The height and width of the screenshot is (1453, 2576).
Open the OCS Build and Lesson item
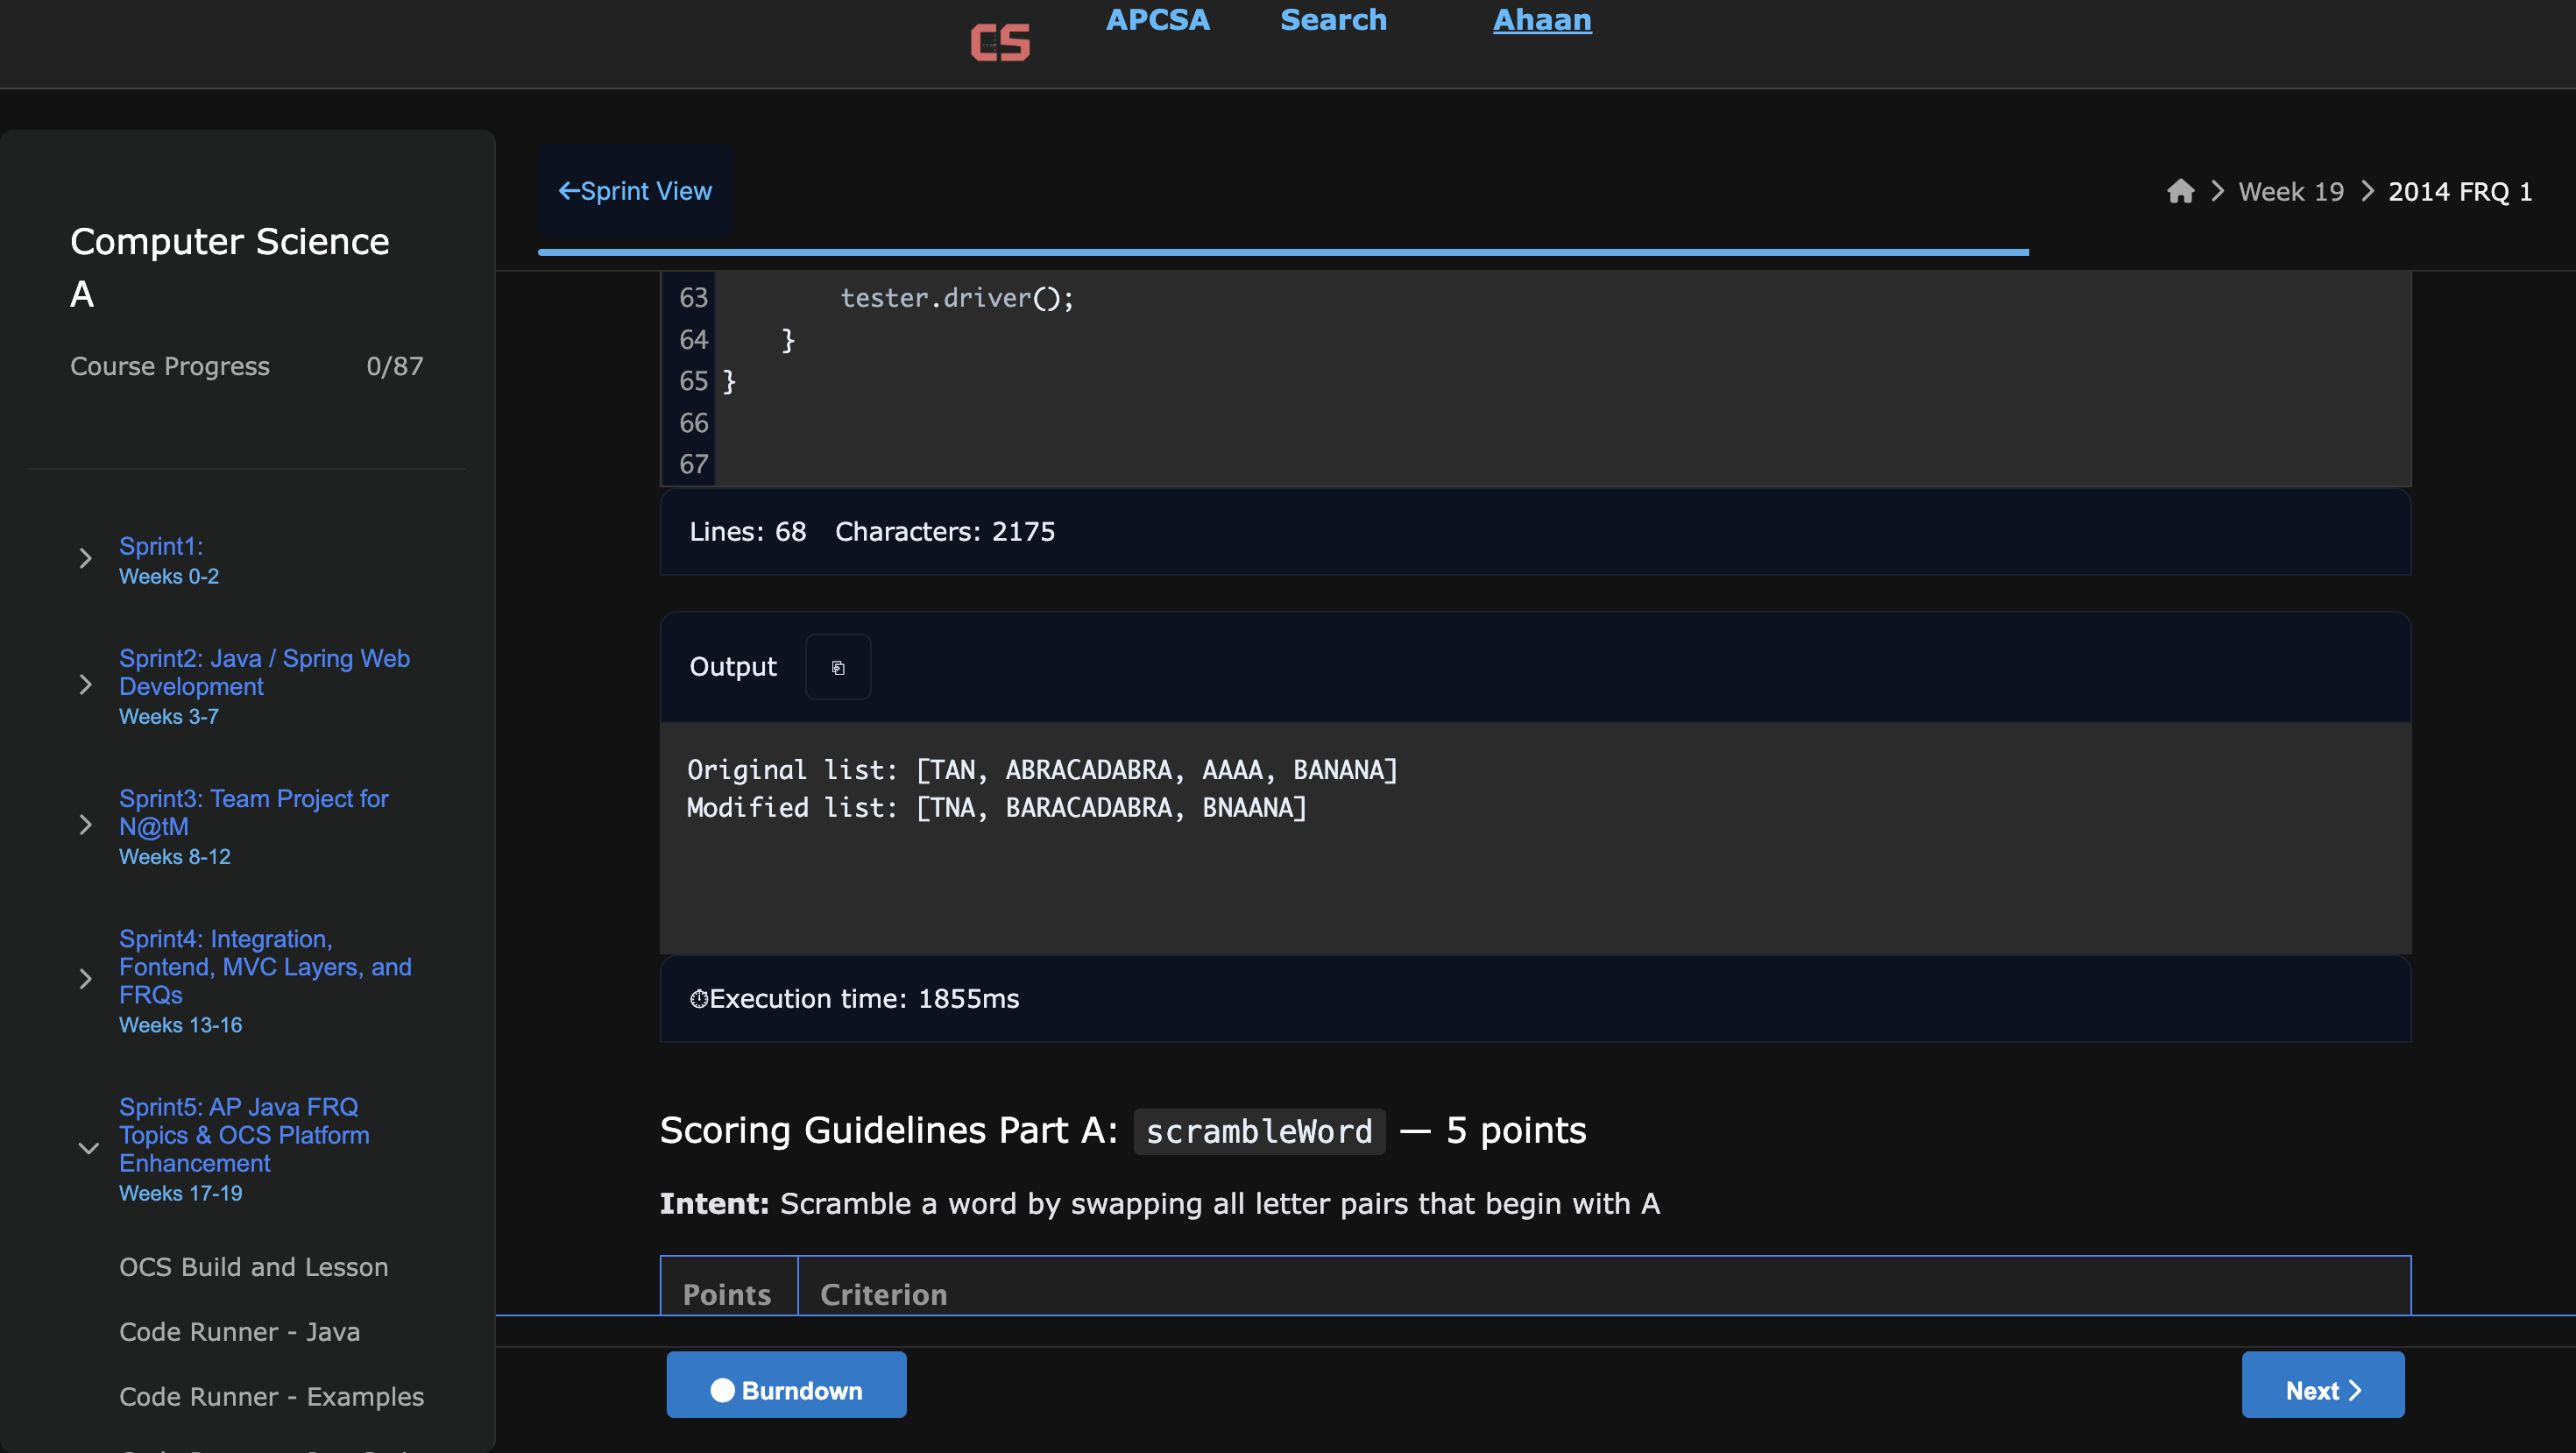pyautogui.click(x=253, y=1267)
